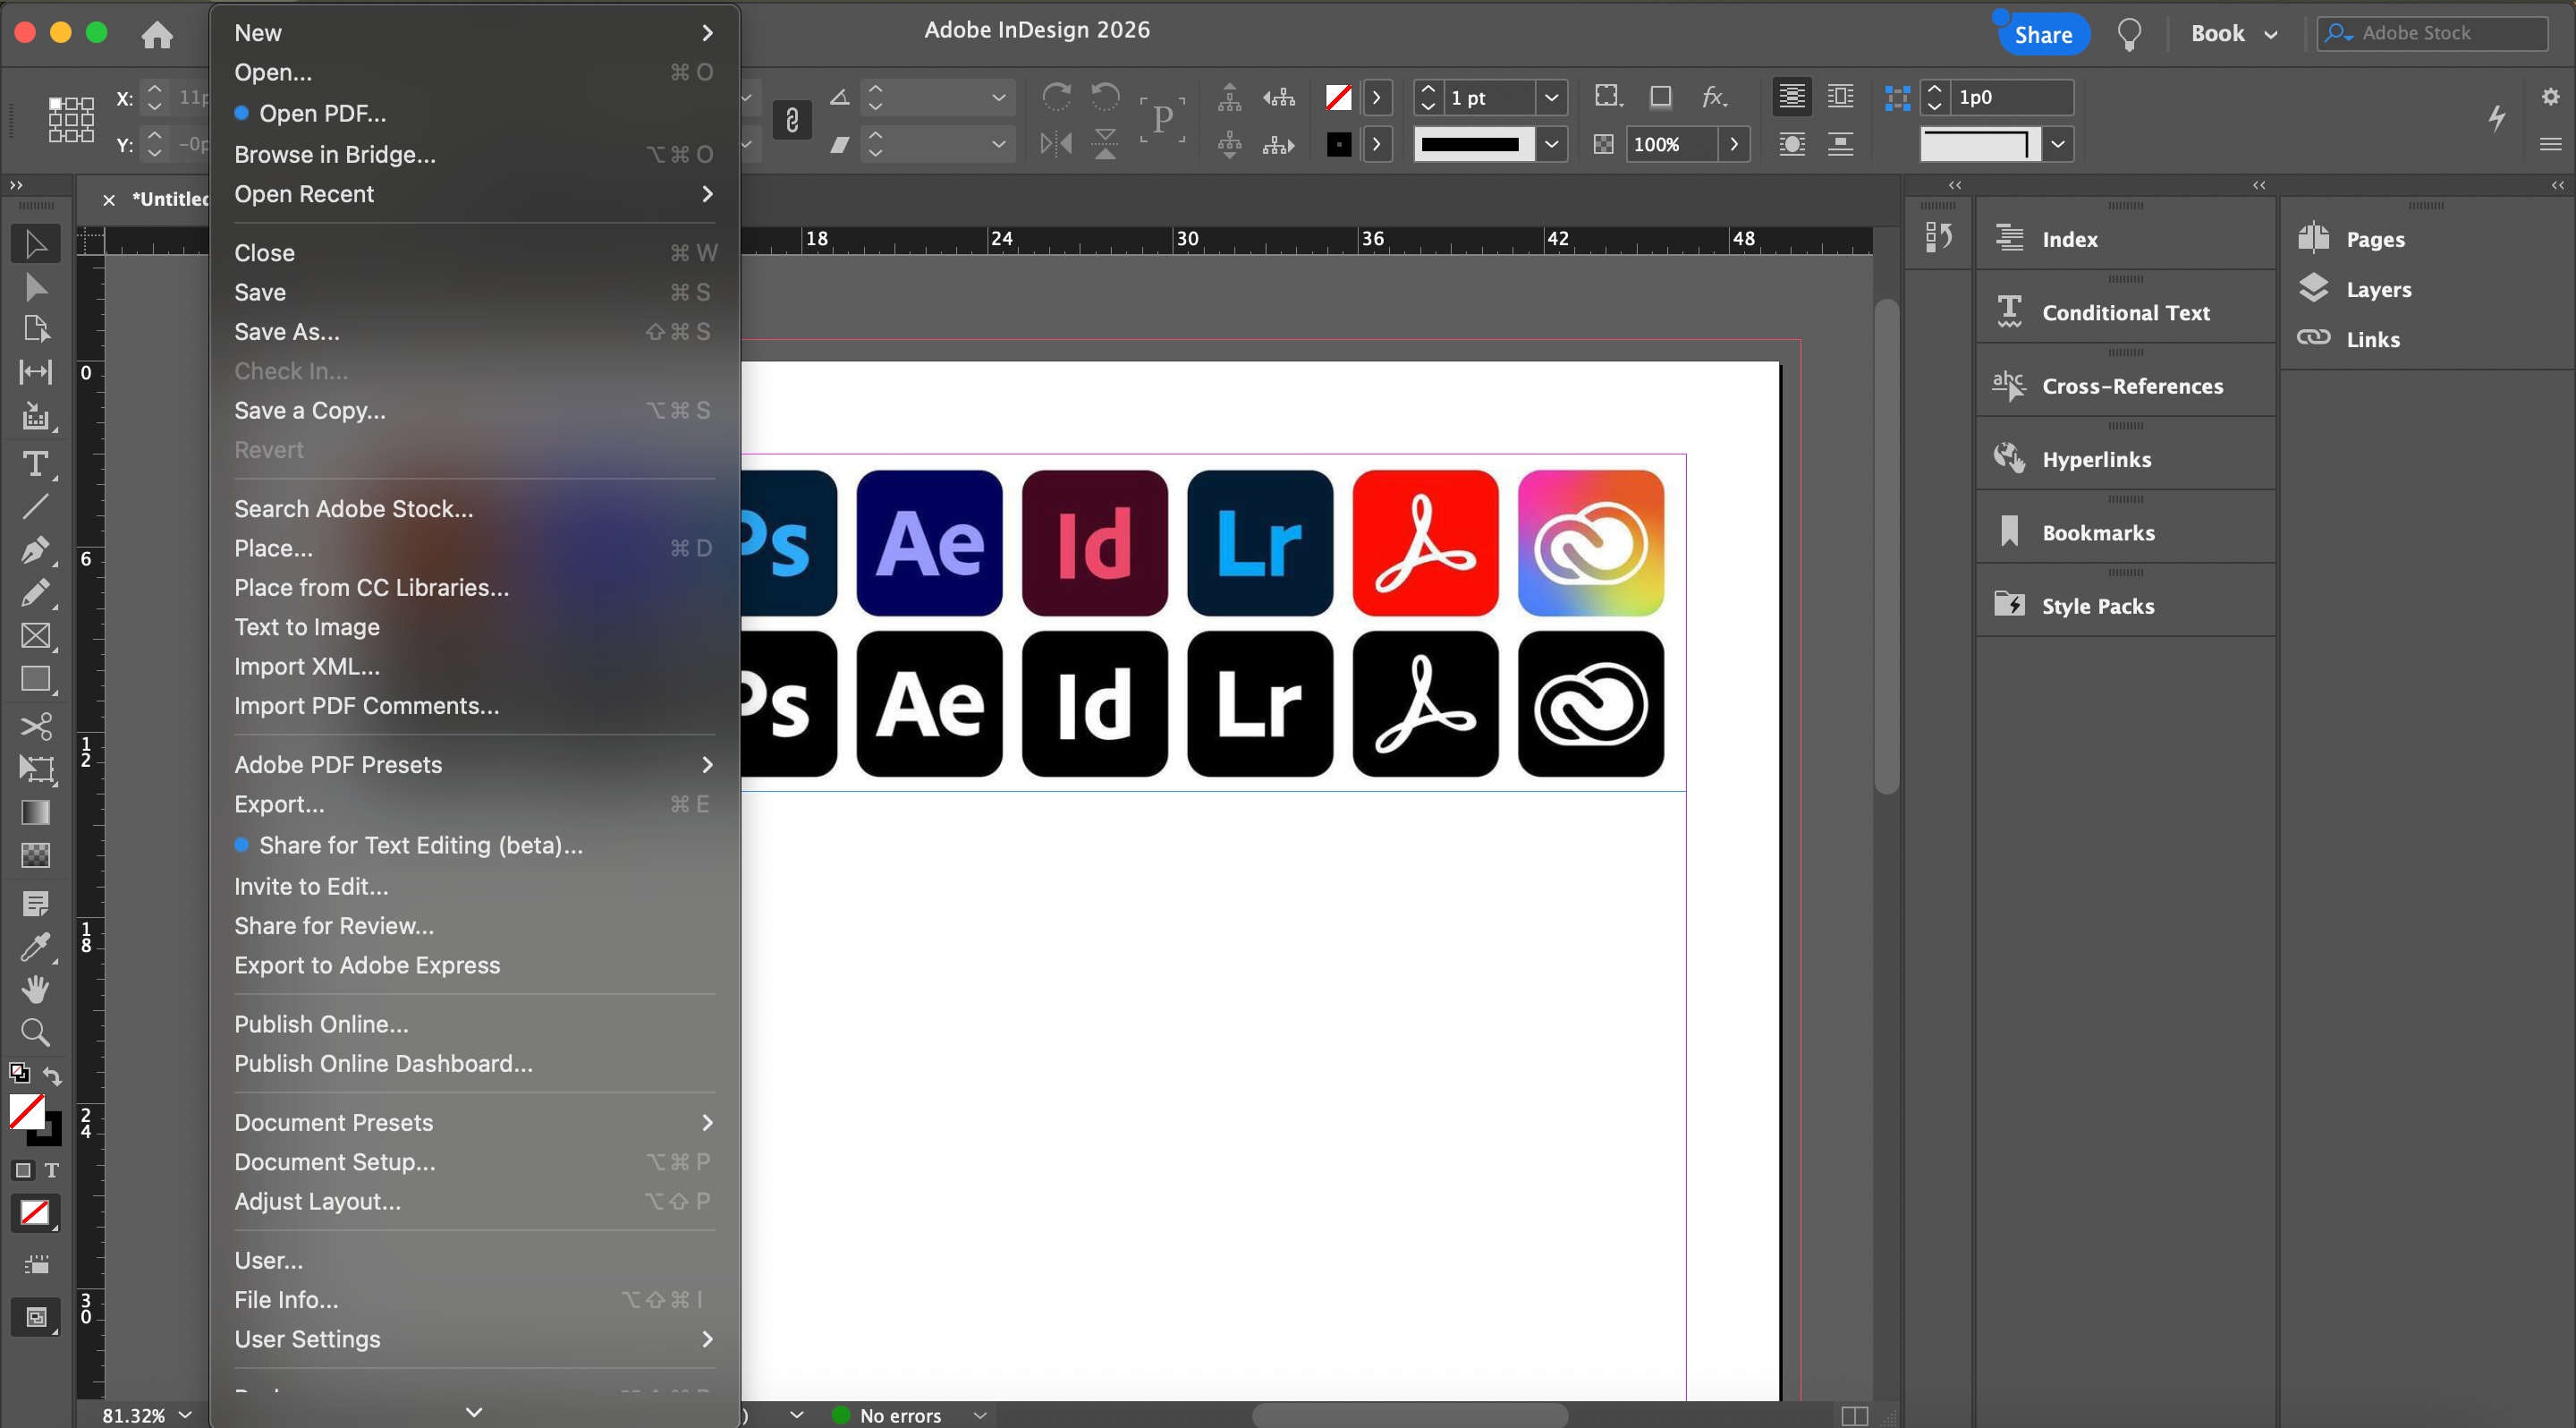Select the Pen tool
The image size is (2576, 1428).
point(35,550)
